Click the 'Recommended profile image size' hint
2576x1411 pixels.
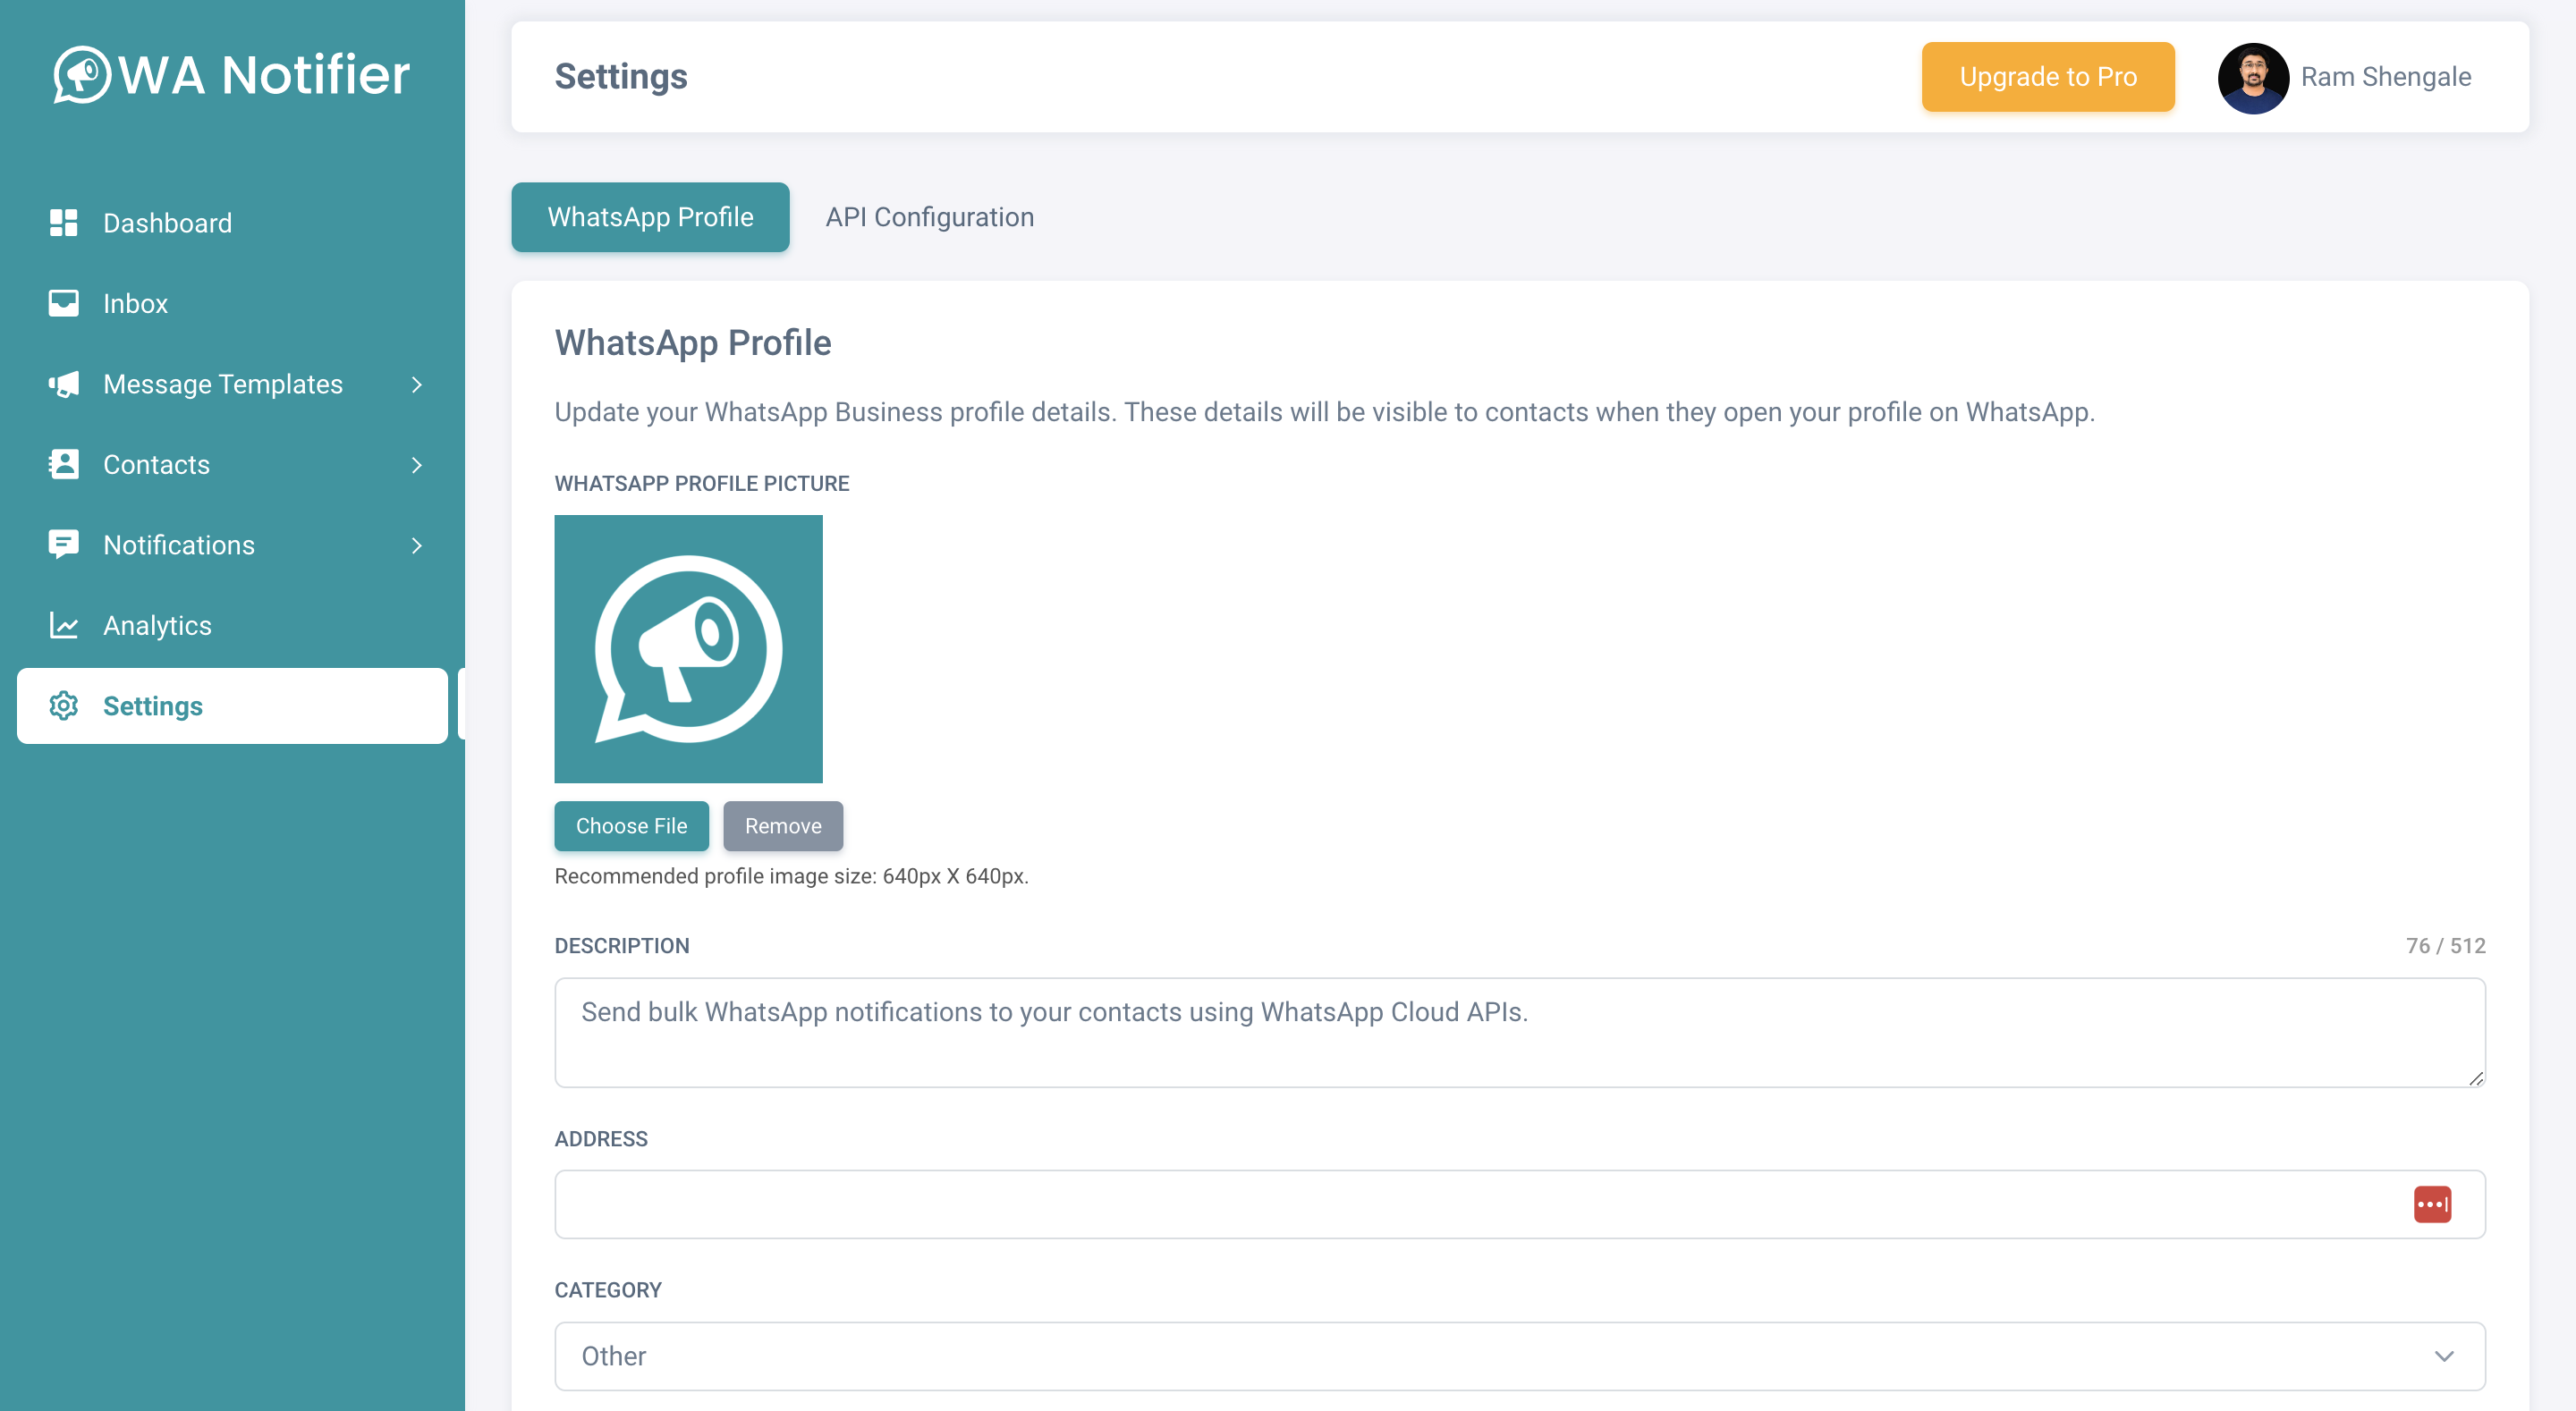pyautogui.click(x=791, y=876)
